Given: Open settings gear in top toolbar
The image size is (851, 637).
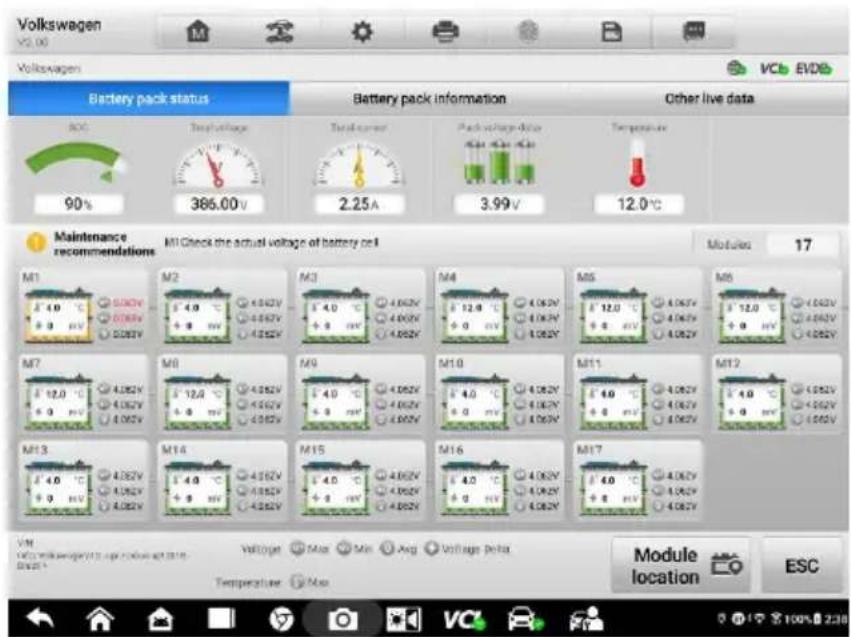Looking at the screenshot, I should [362, 31].
